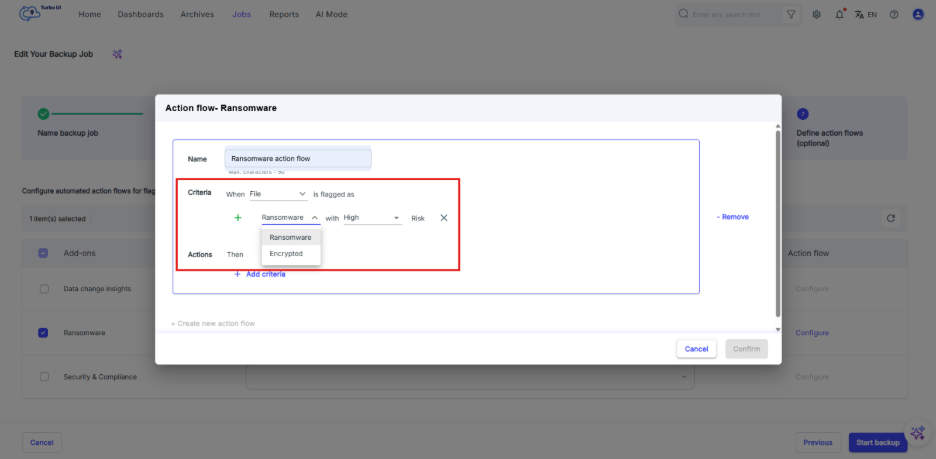Viewport: 936px width, 459px height.
Task: Go to the Dashboards menu
Action: 140,15
